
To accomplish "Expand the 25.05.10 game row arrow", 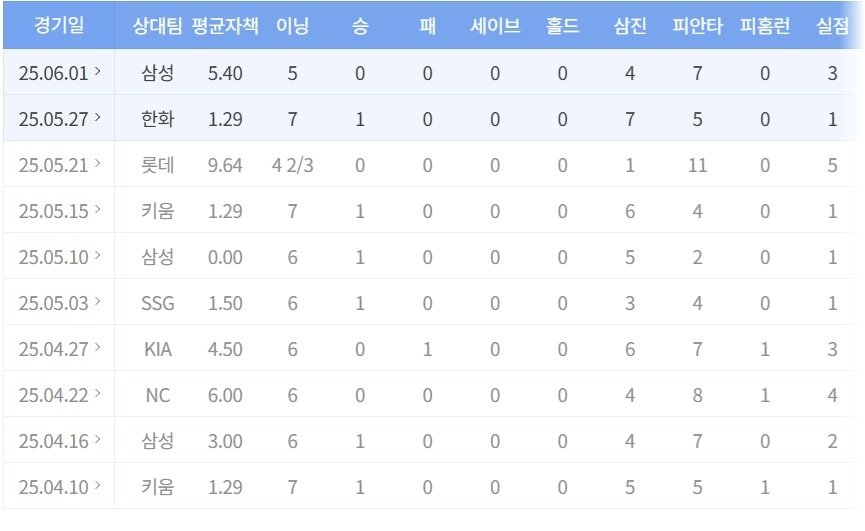I will pos(97,256).
